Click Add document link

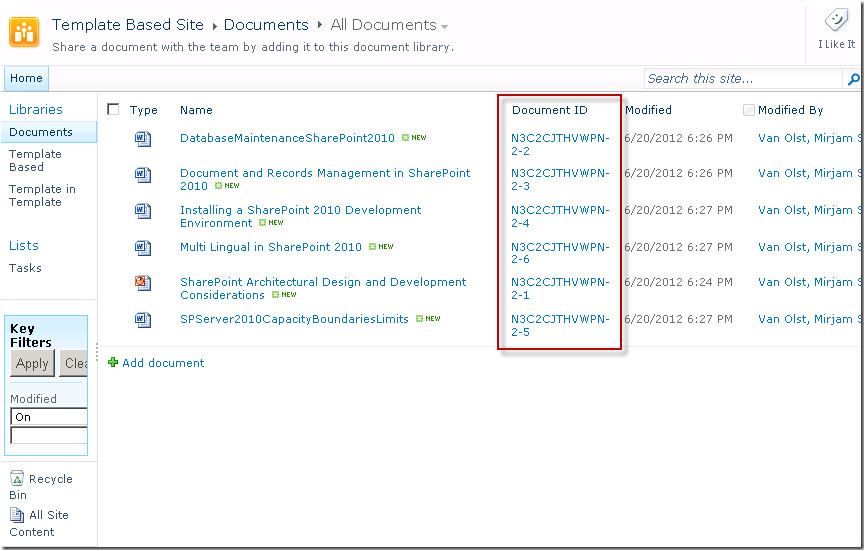(x=163, y=363)
